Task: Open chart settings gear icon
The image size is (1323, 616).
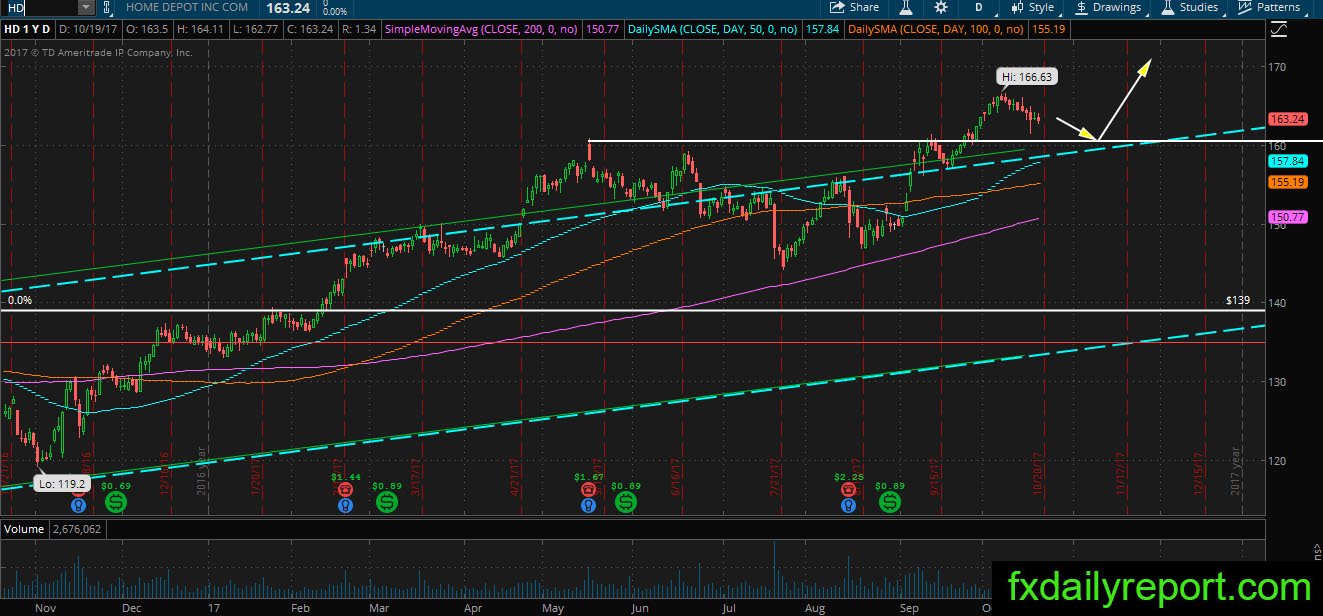Action: (x=940, y=7)
